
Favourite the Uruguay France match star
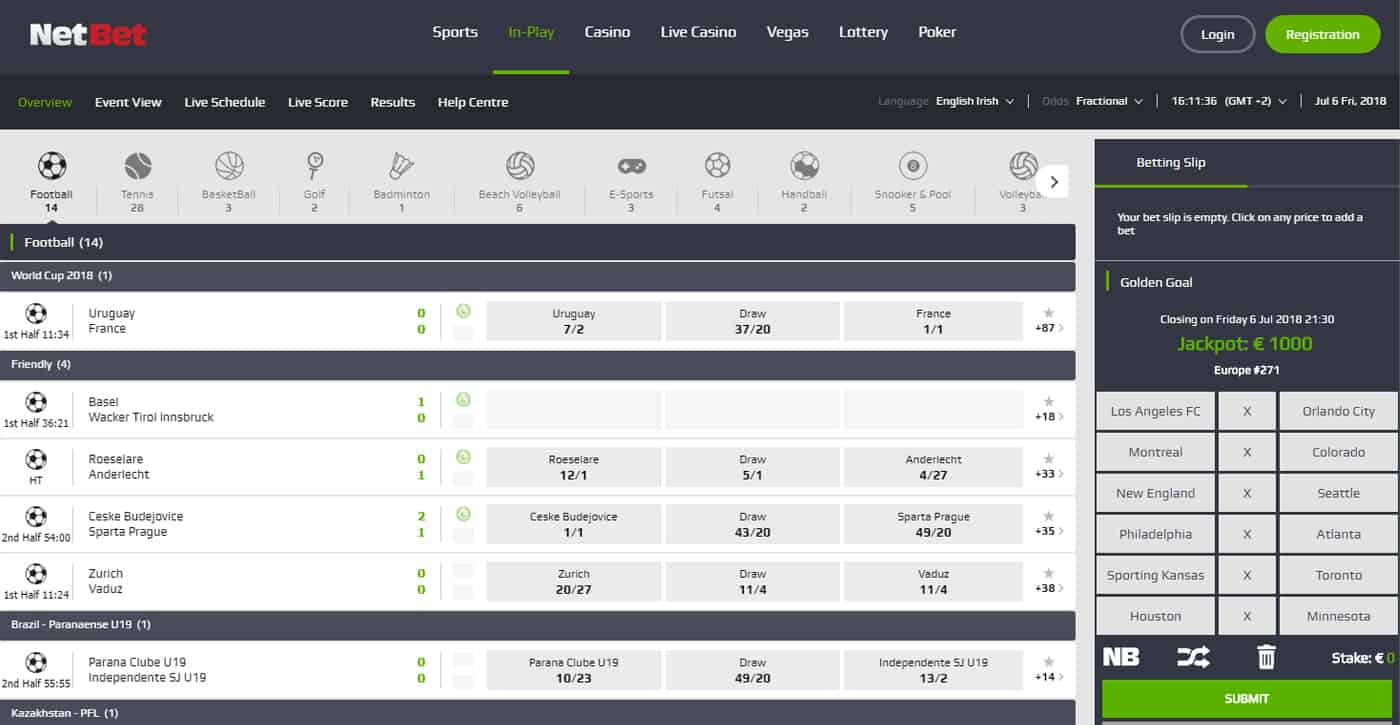pyautogui.click(x=1049, y=313)
